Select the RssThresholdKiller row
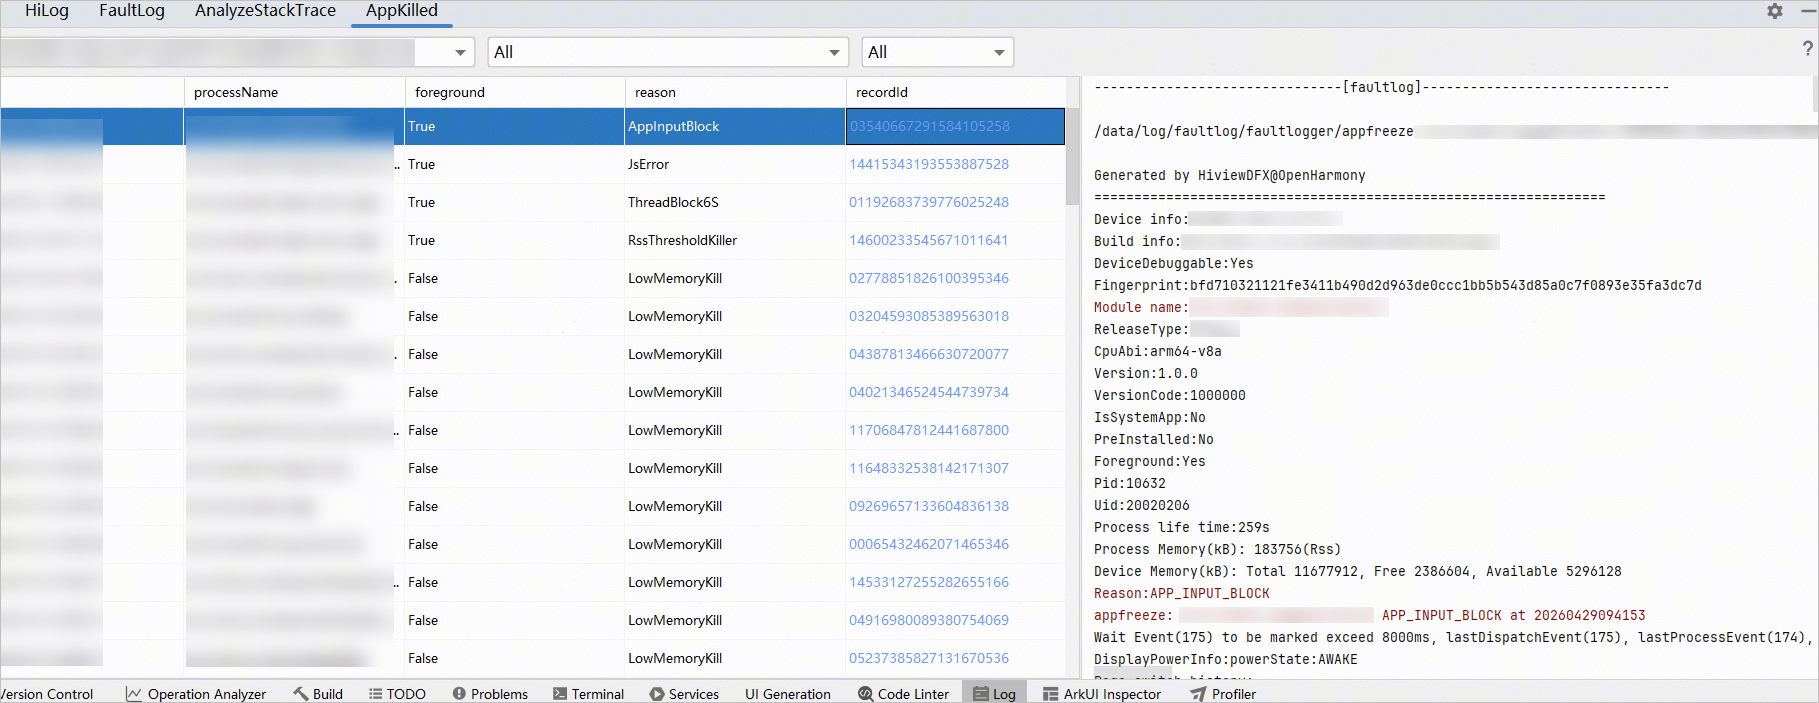The image size is (1819, 703). pyautogui.click(x=532, y=240)
